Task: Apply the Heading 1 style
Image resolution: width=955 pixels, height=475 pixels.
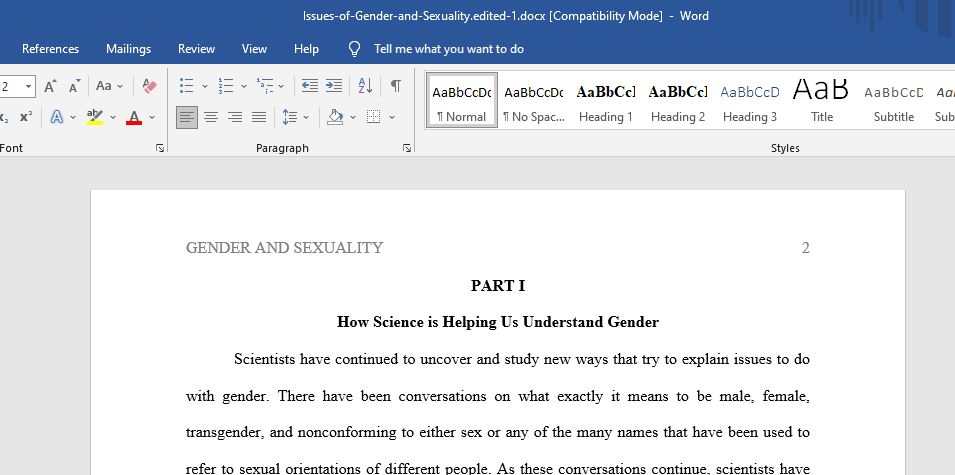Action: coord(605,100)
